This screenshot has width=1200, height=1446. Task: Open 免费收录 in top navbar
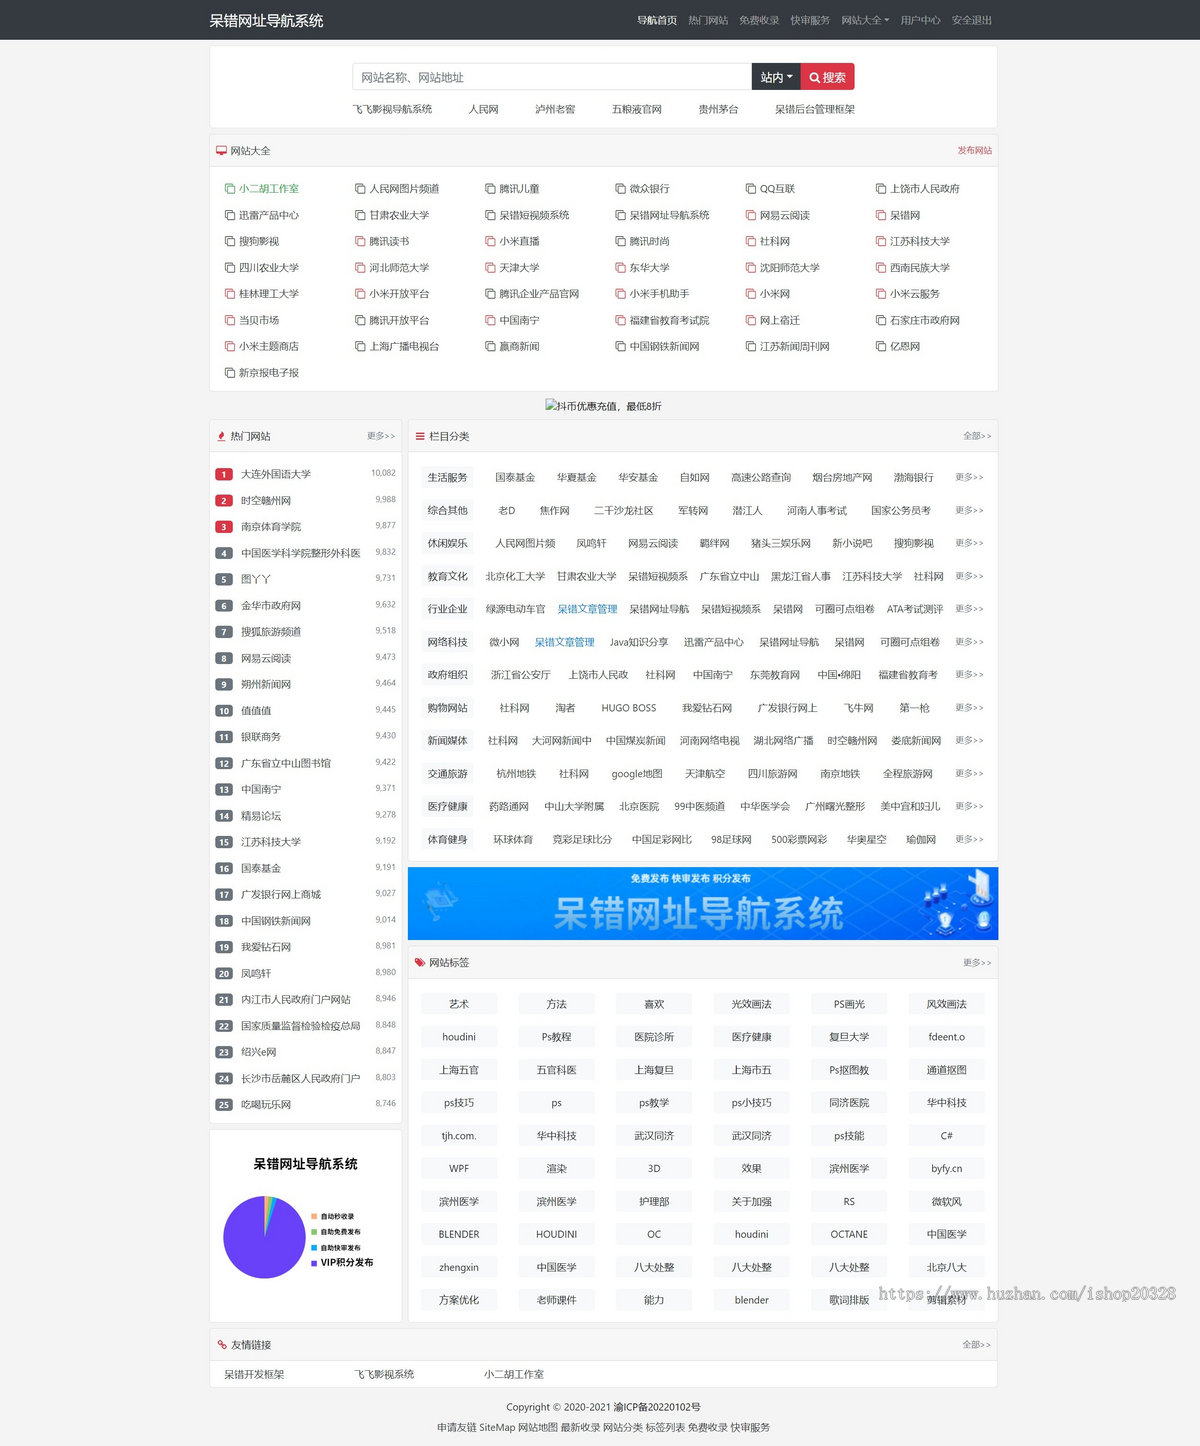point(759,20)
